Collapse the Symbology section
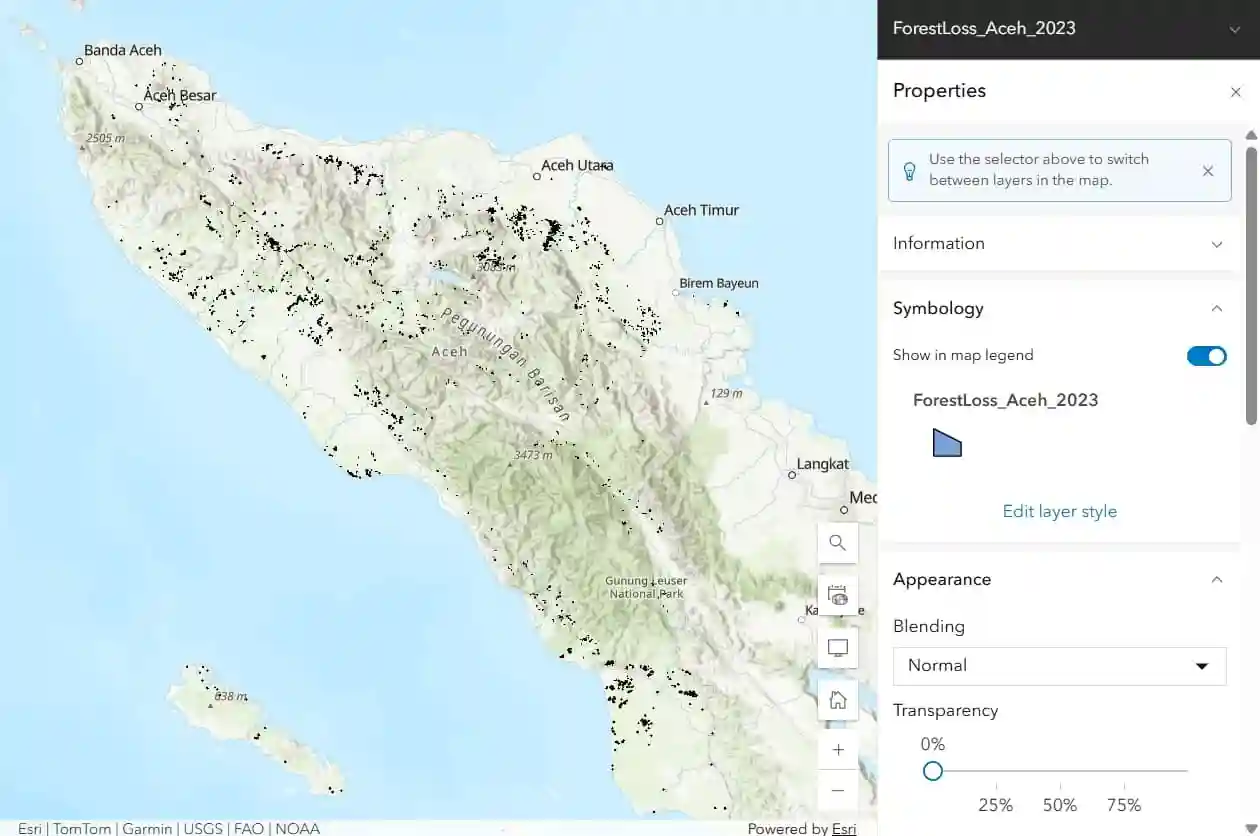This screenshot has height=836, width=1260. 1217,308
